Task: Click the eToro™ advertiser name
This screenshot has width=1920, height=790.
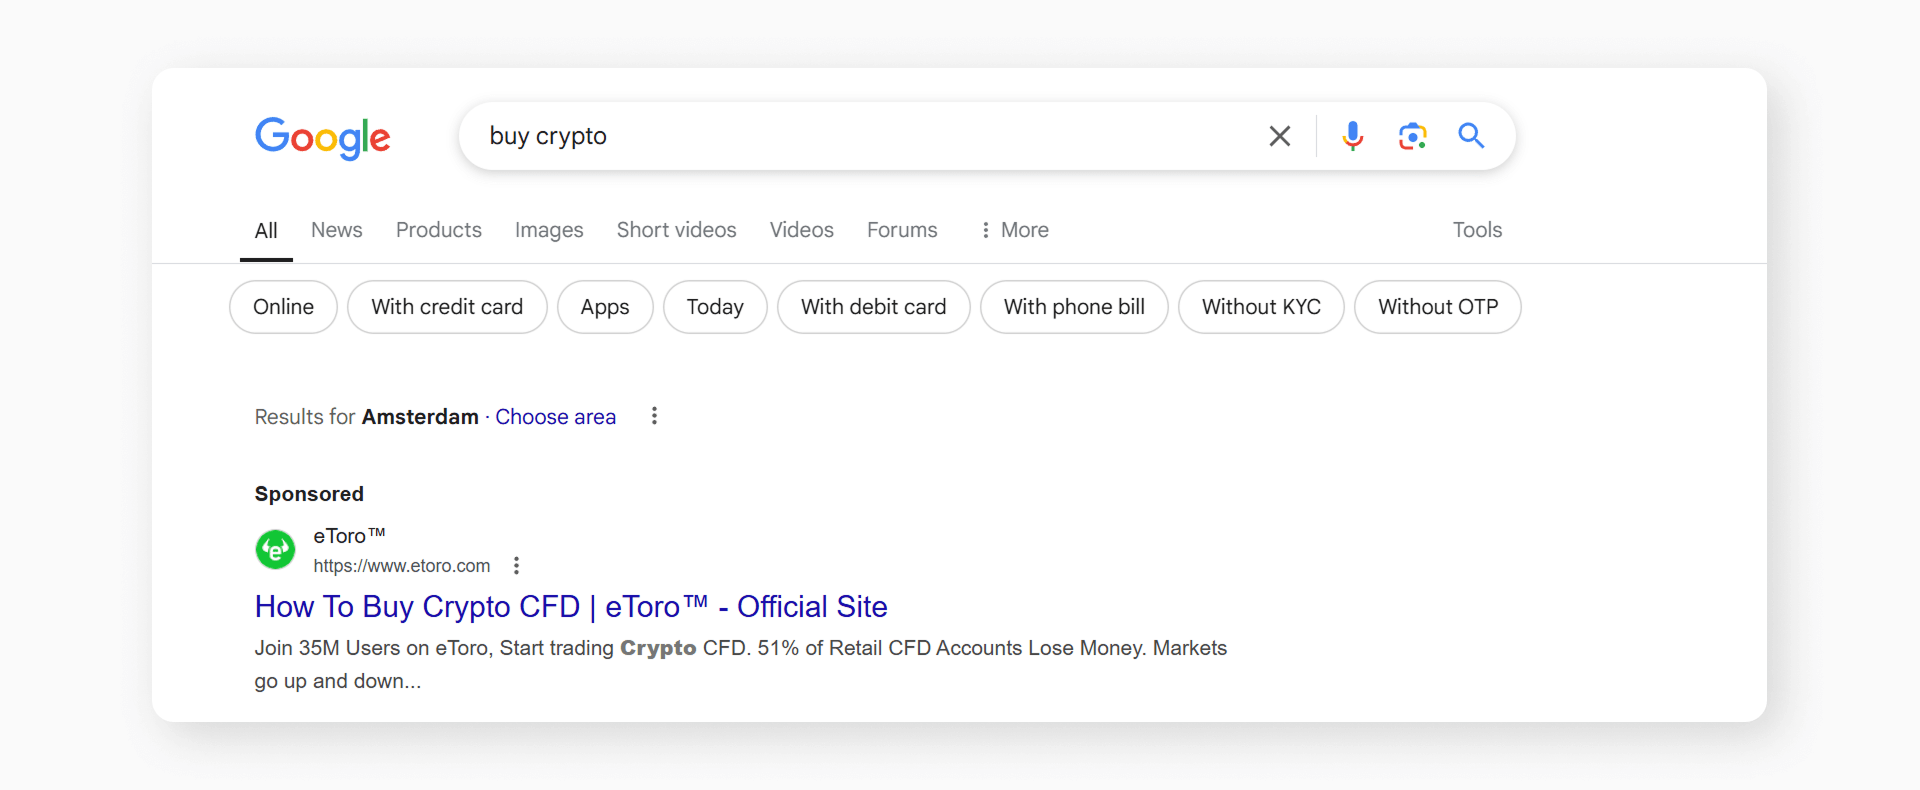Action: click(x=349, y=536)
